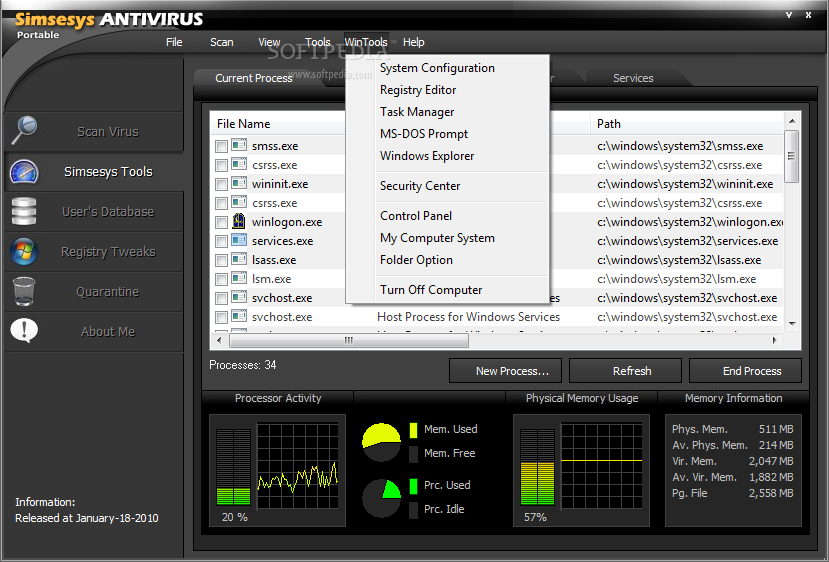The width and height of the screenshot is (829, 562).
Task: Open the View menu
Action: (x=269, y=42)
